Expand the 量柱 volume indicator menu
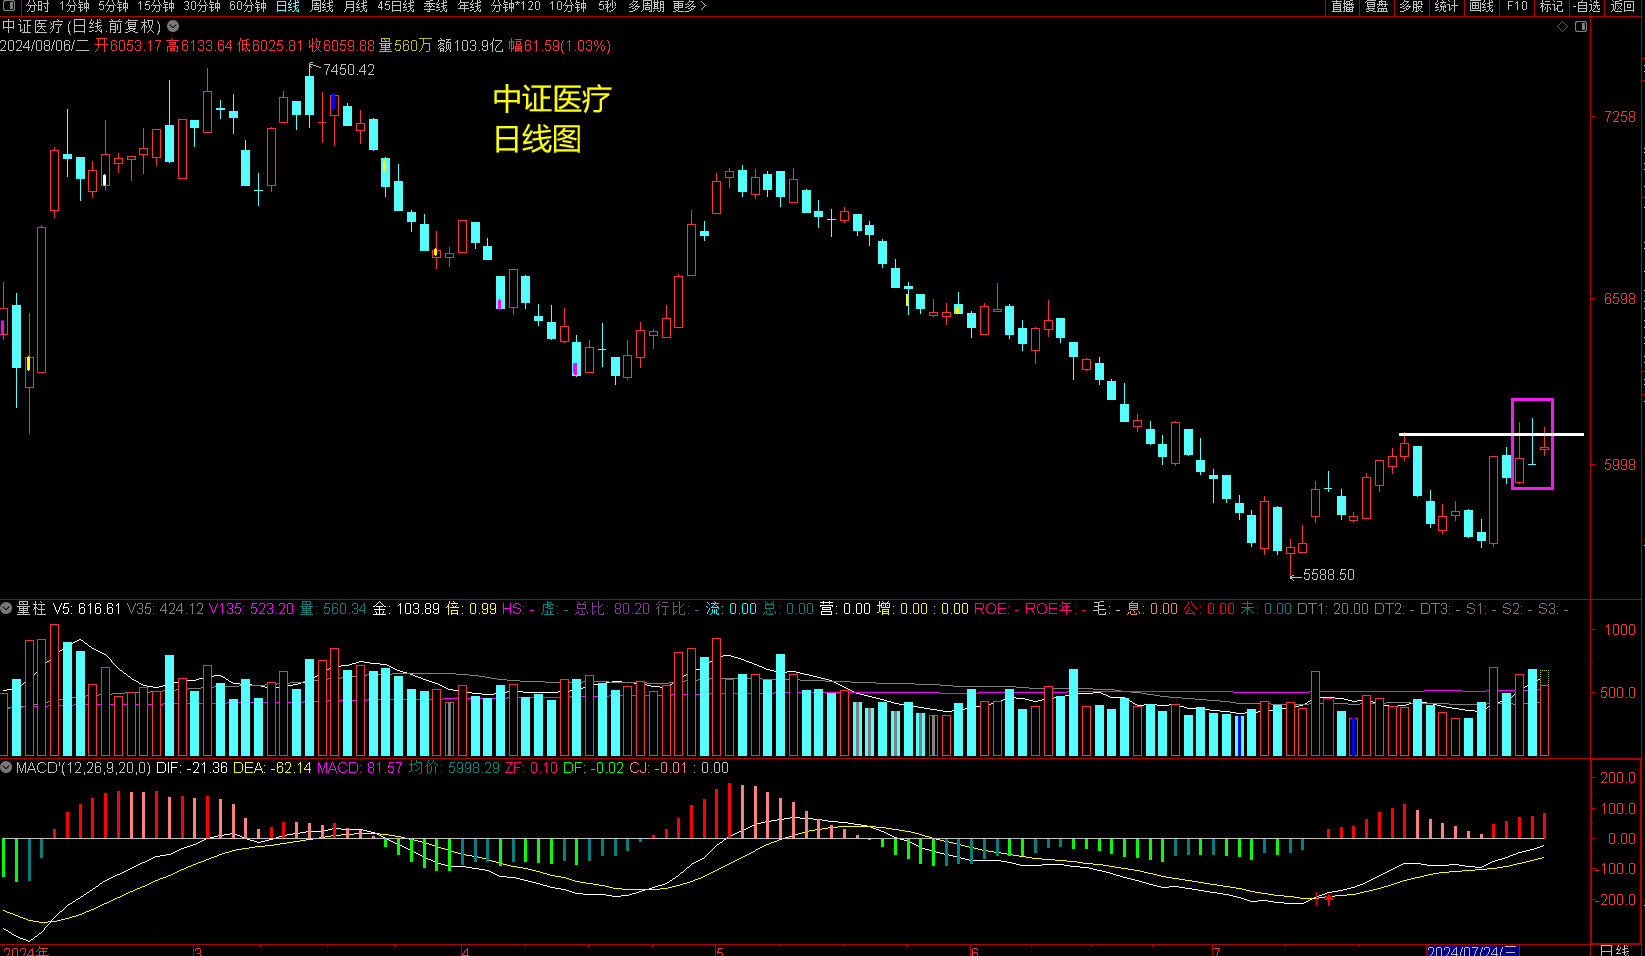 click(x=7, y=608)
